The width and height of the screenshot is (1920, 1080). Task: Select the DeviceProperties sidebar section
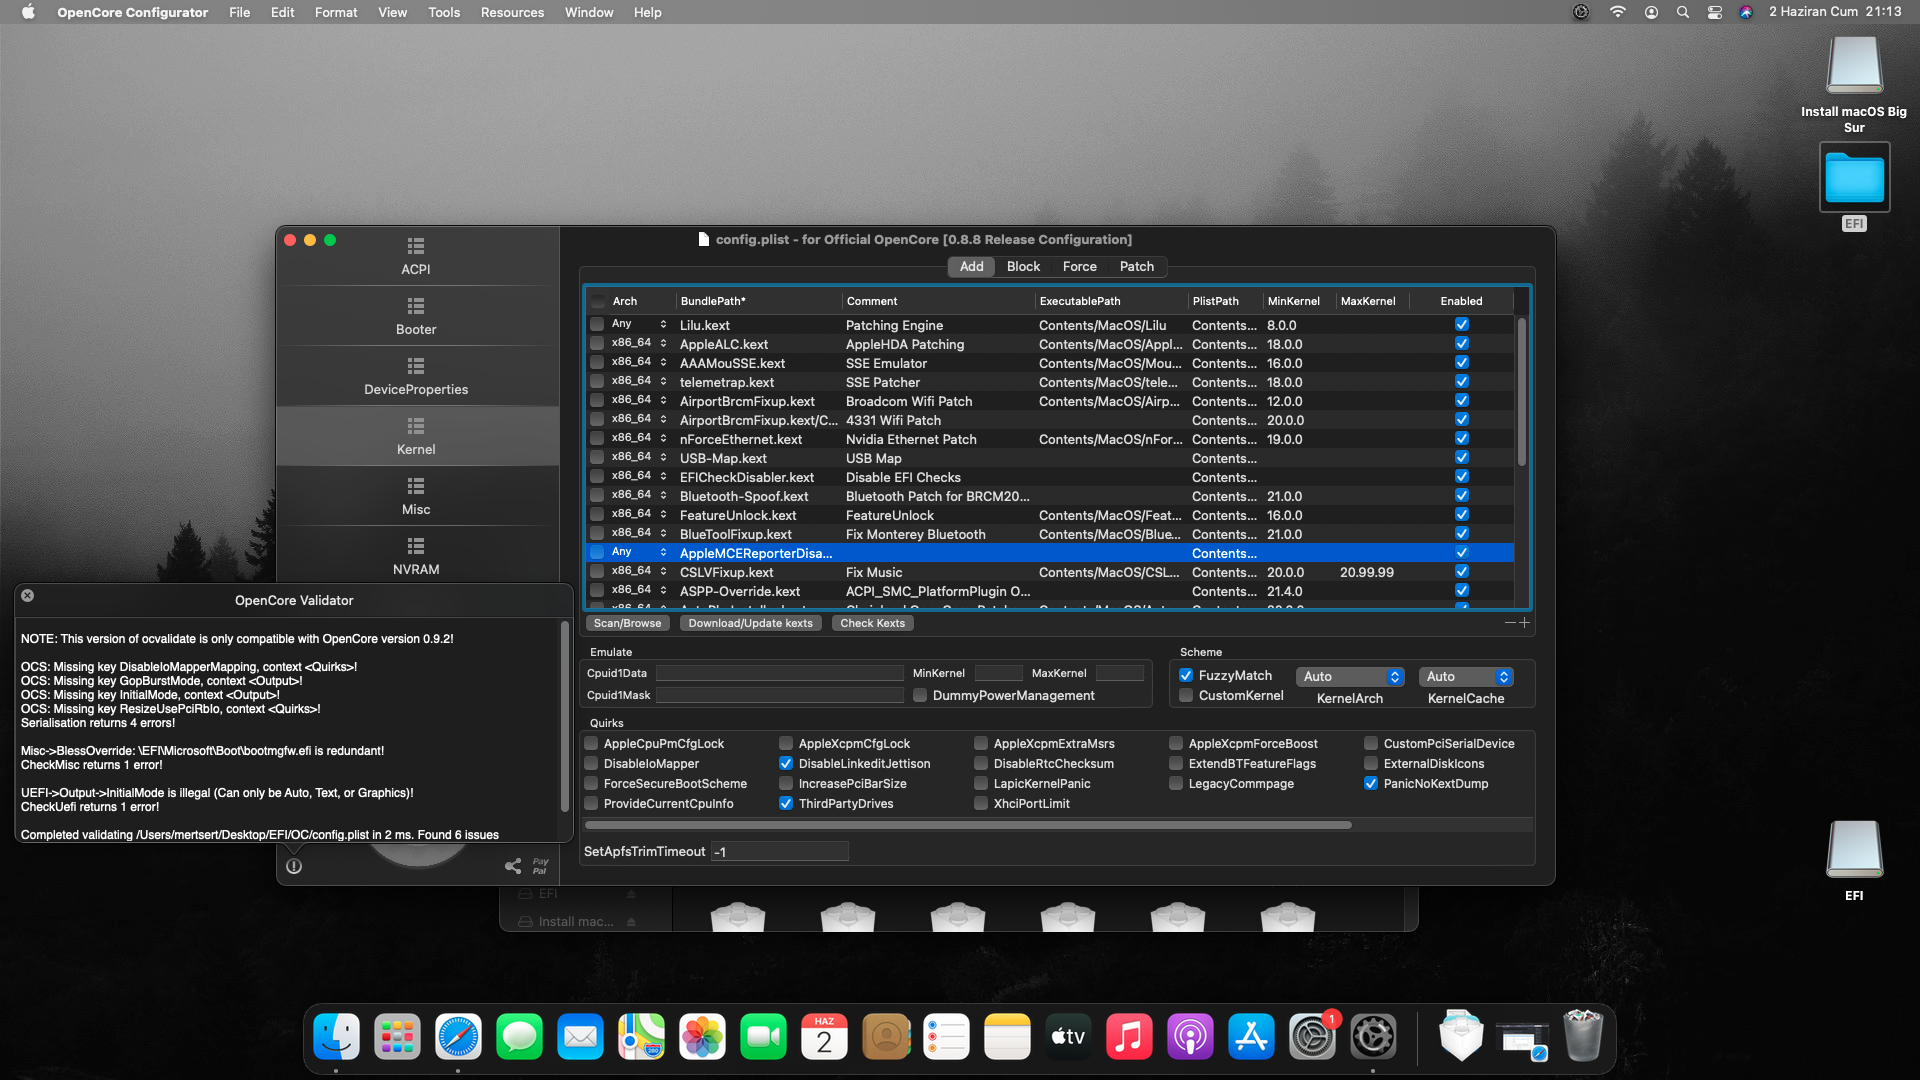point(416,376)
